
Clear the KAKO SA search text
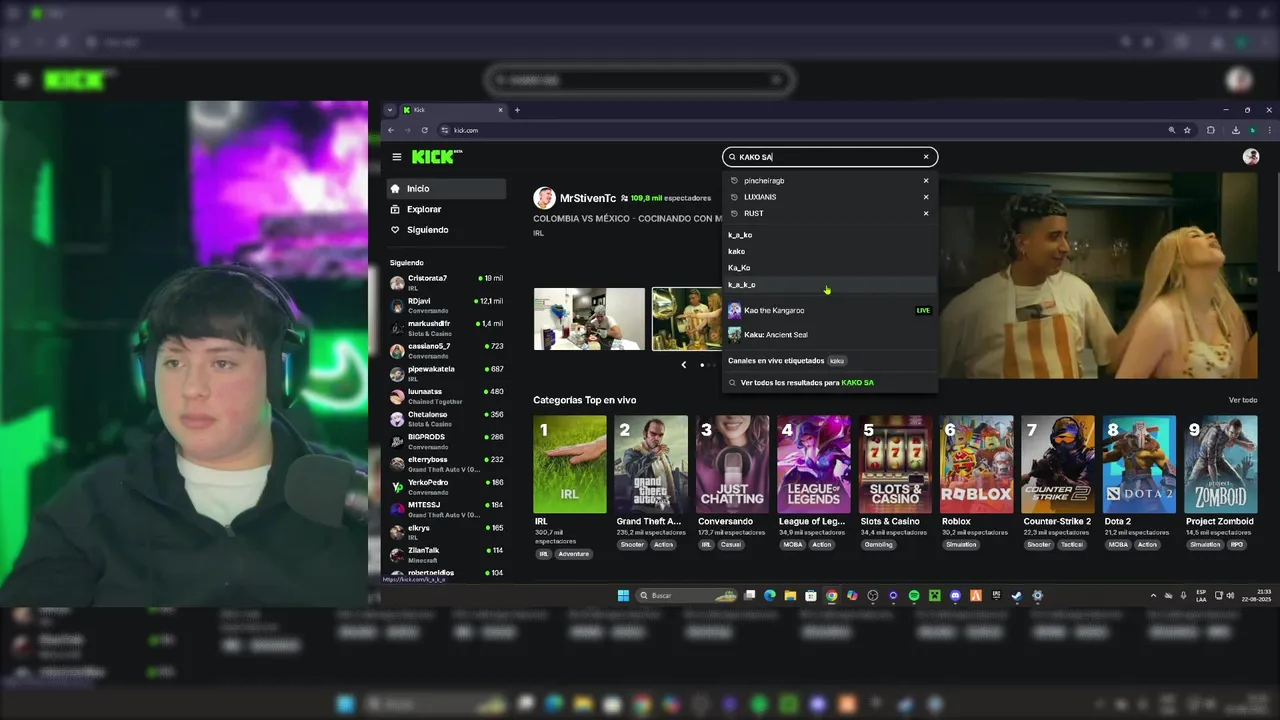(x=926, y=157)
